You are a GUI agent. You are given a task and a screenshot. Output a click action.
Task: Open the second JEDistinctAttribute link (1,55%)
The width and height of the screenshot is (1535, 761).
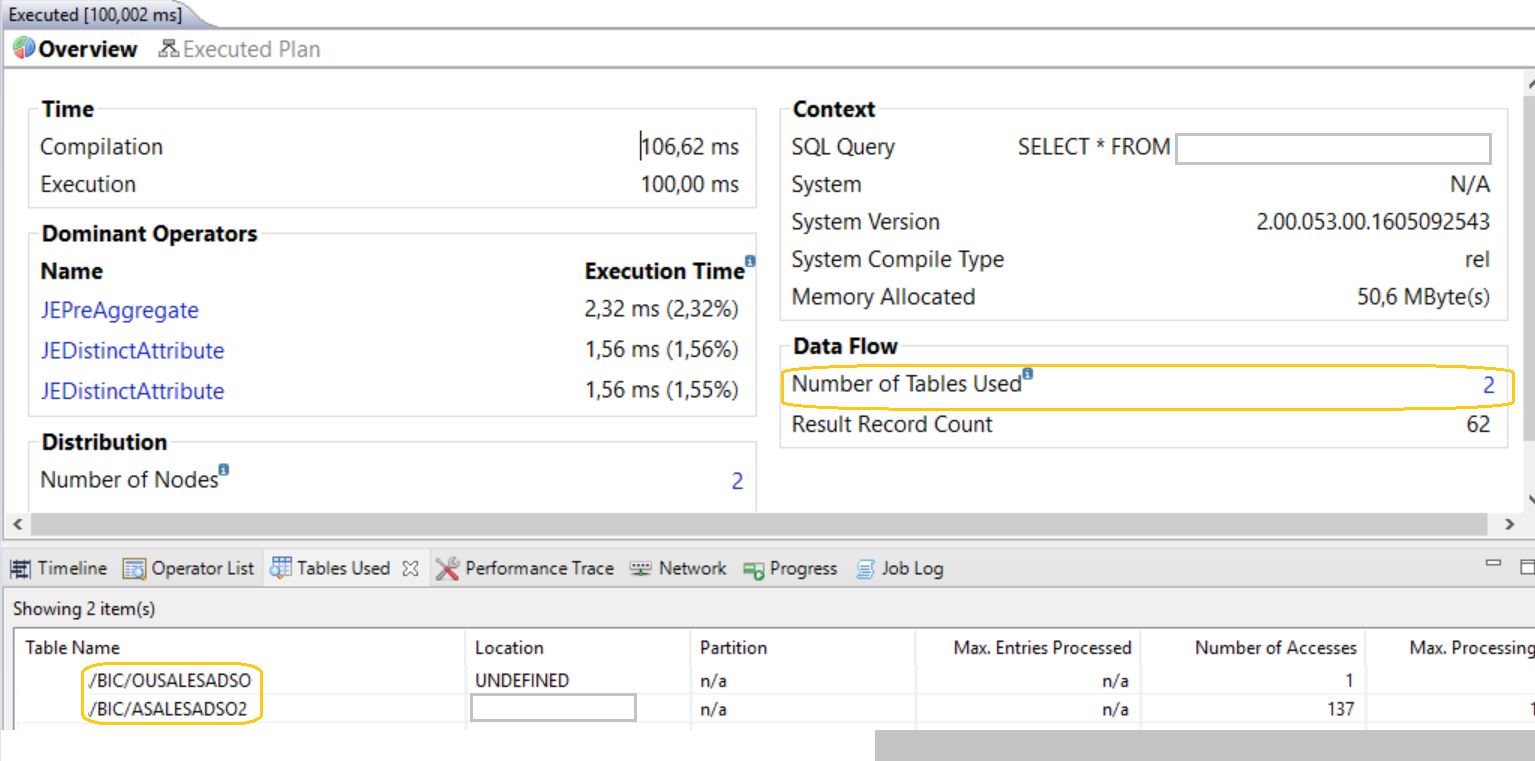[x=132, y=390]
